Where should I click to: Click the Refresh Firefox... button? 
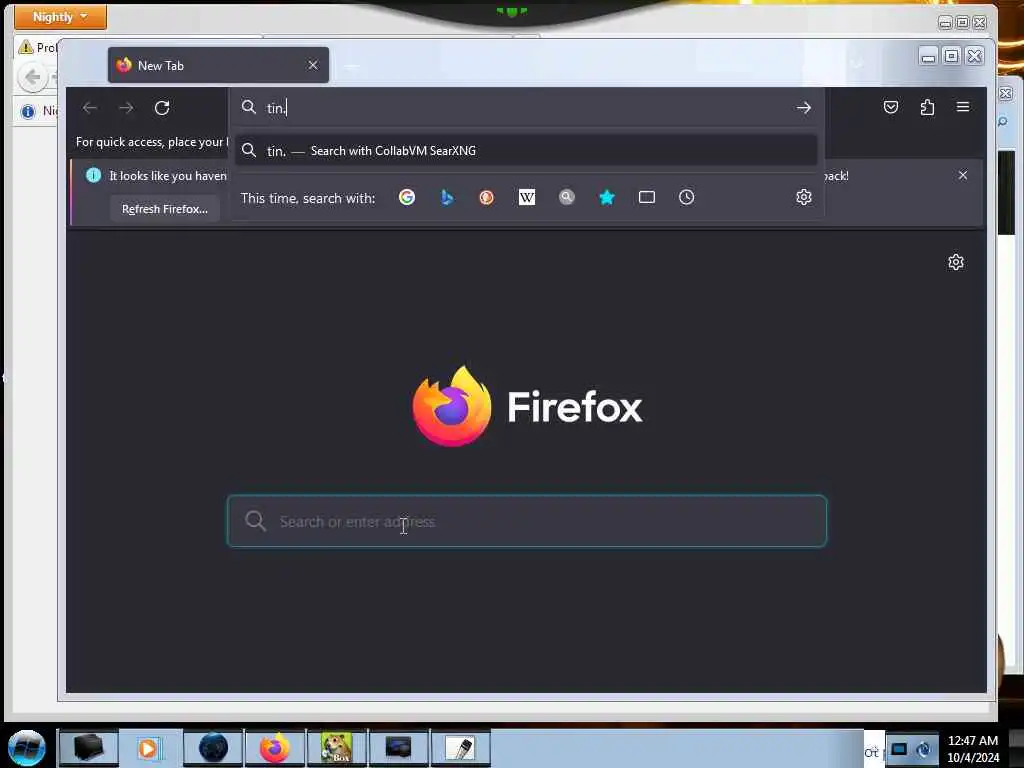(x=165, y=209)
